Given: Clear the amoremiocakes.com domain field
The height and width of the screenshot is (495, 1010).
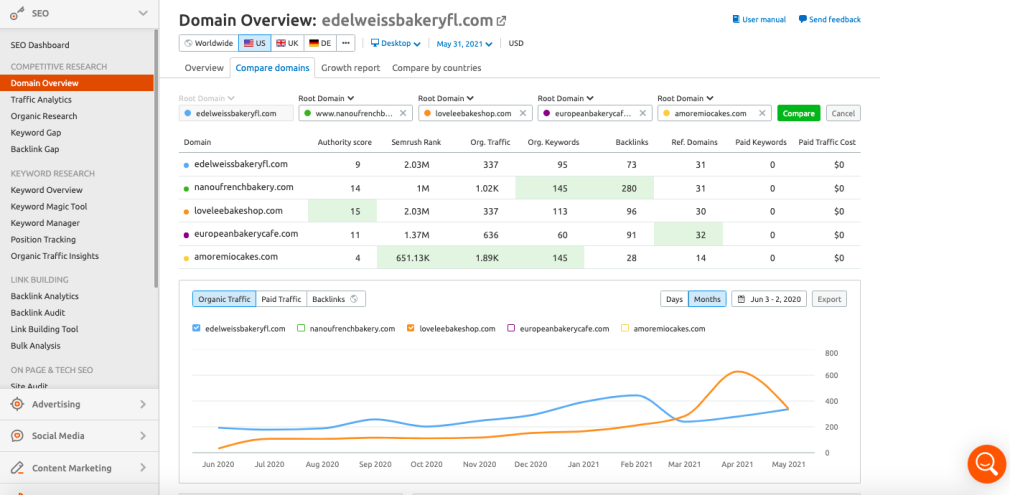Looking at the screenshot, I should 763,114.
